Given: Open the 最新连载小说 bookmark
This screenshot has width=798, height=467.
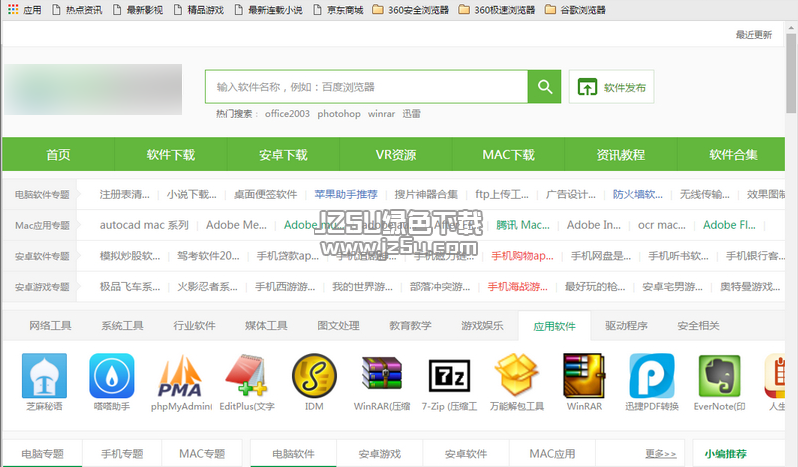Looking at the screenshot, I should pyautogui.click(x=268, y=10).
